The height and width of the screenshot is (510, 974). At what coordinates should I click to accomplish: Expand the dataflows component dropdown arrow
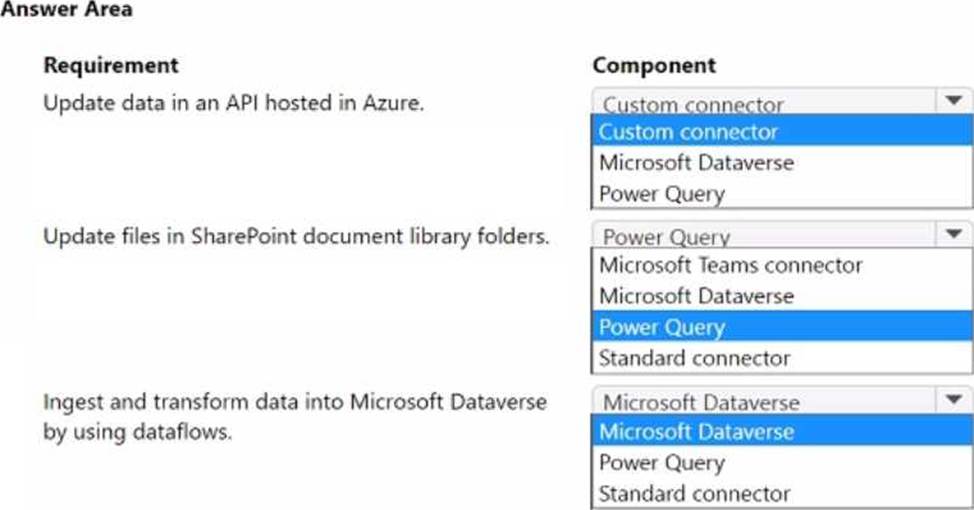954,399
